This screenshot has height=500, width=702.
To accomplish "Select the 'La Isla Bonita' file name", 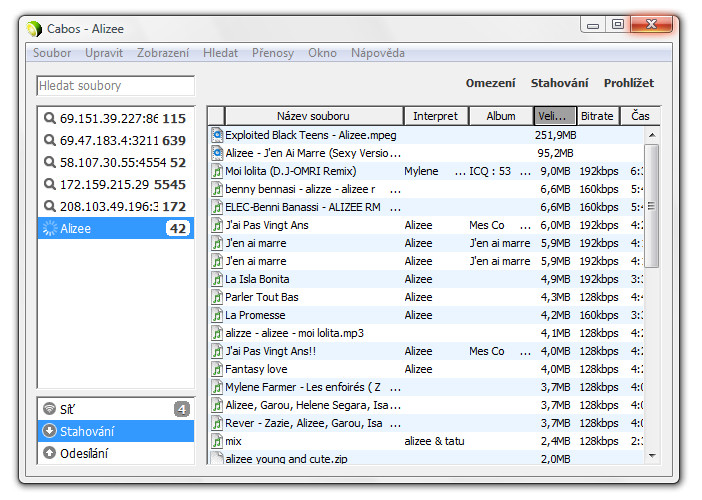I will (x=257, y=279).
